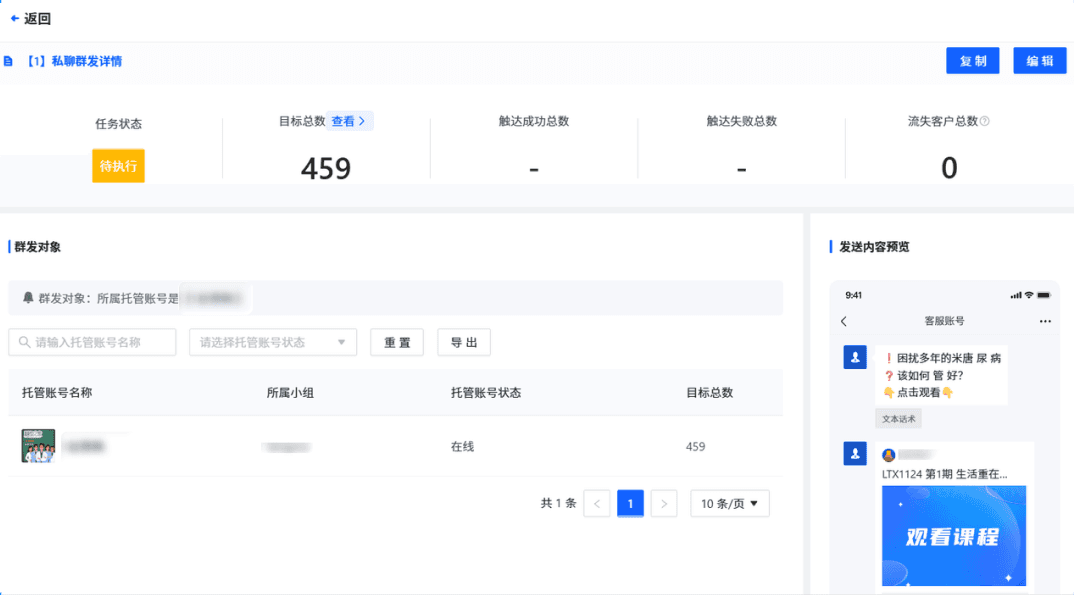1074x595 pixels.
Task: Click the first message avatar in preview
Action: (x=855, y=357)
